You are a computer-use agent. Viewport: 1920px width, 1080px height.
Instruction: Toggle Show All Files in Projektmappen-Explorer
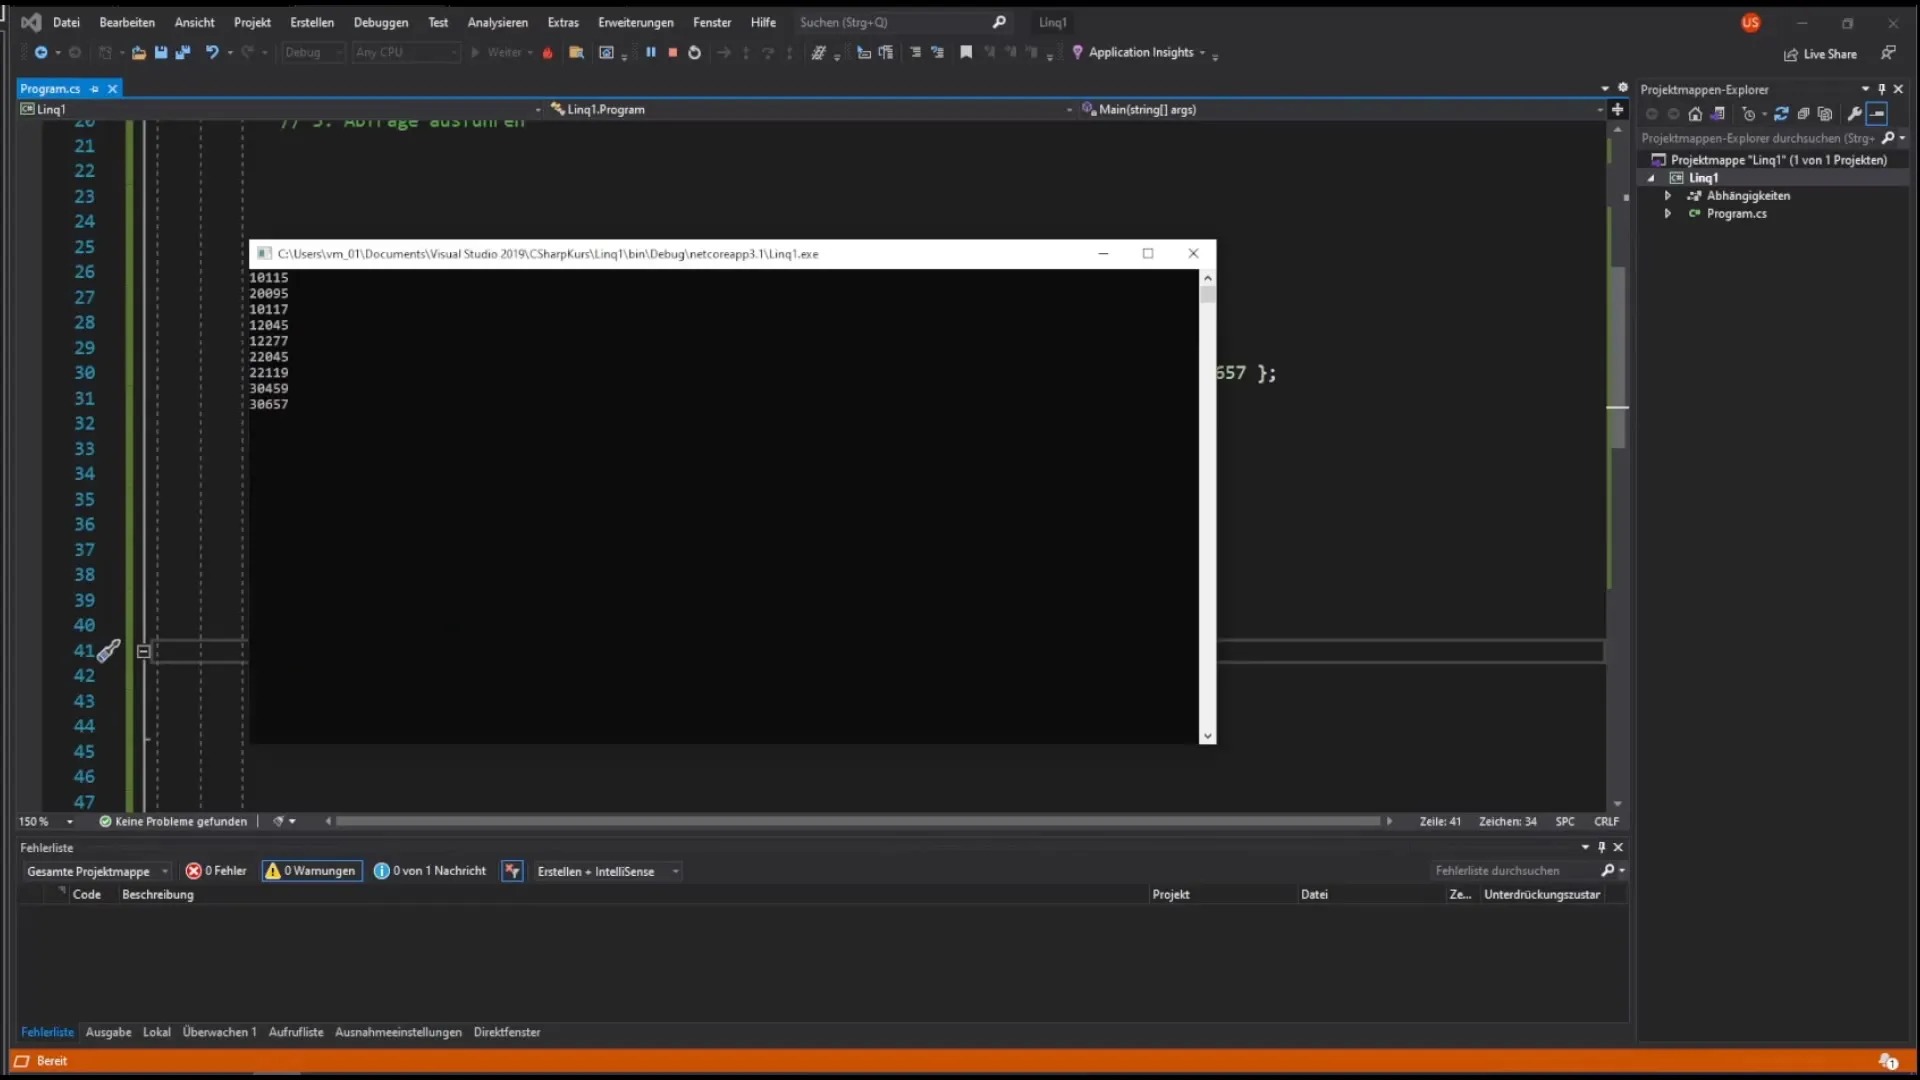click(1825, 114)
